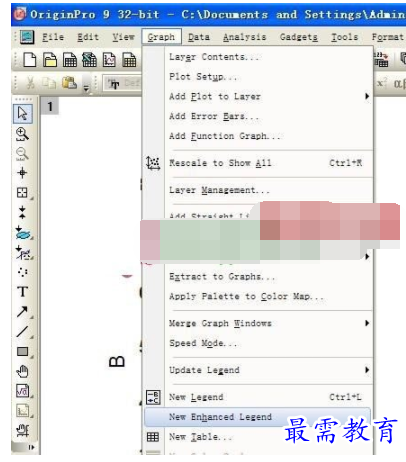Open the Tools menu

[345, 37]
